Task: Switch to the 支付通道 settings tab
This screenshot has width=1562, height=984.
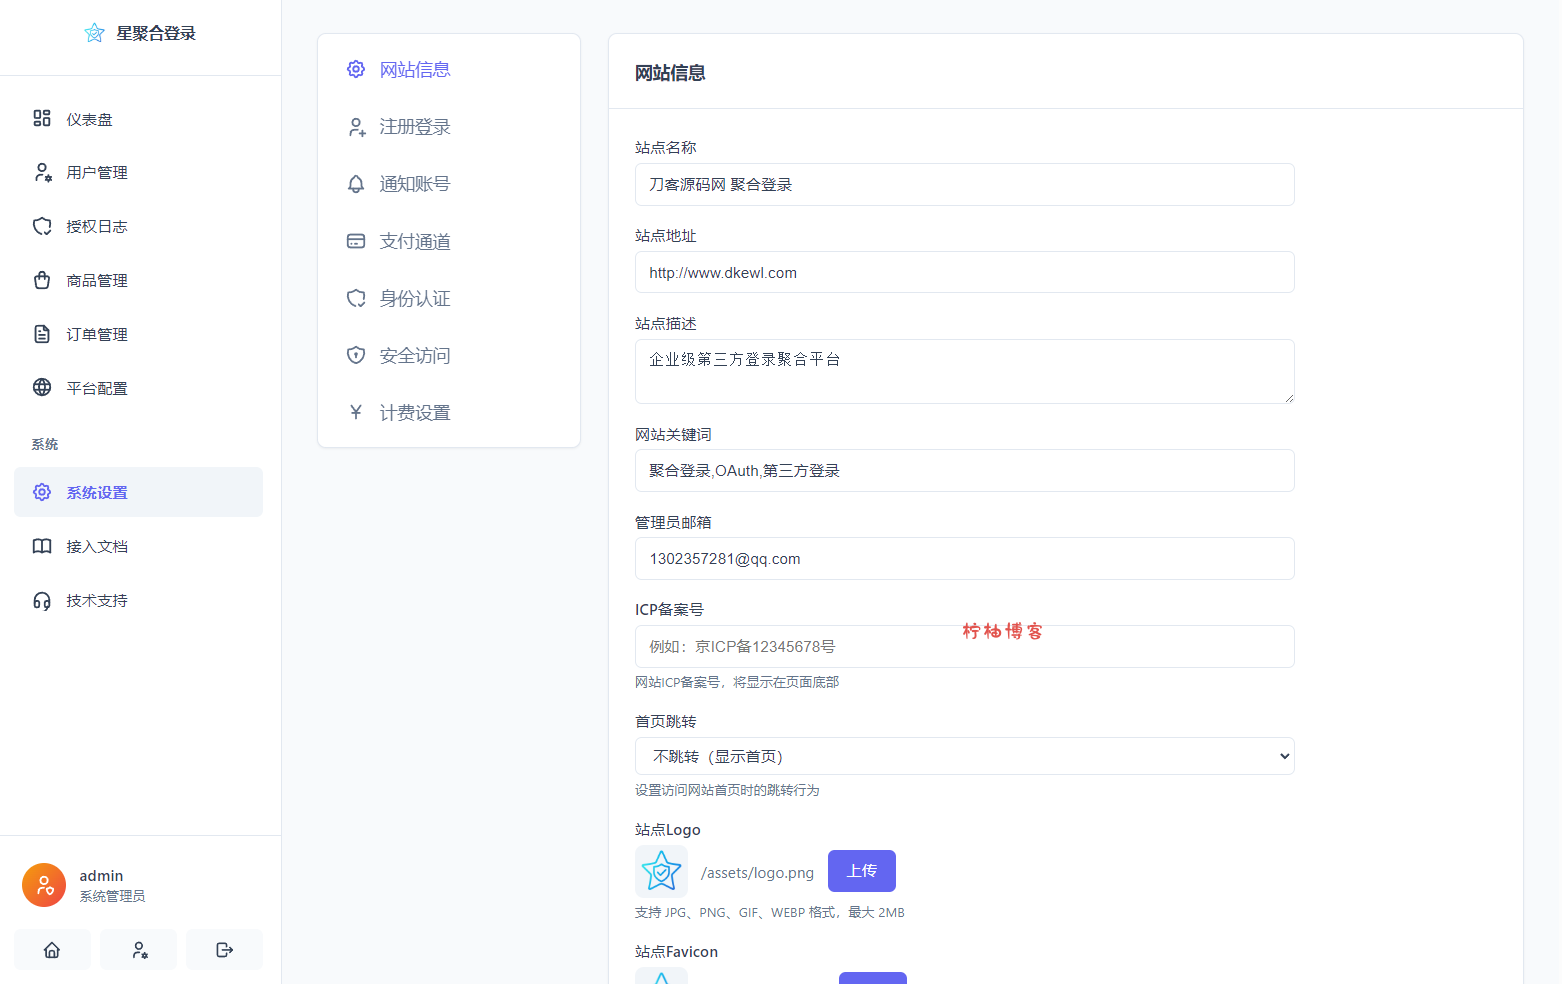Action: click(414, 241)
